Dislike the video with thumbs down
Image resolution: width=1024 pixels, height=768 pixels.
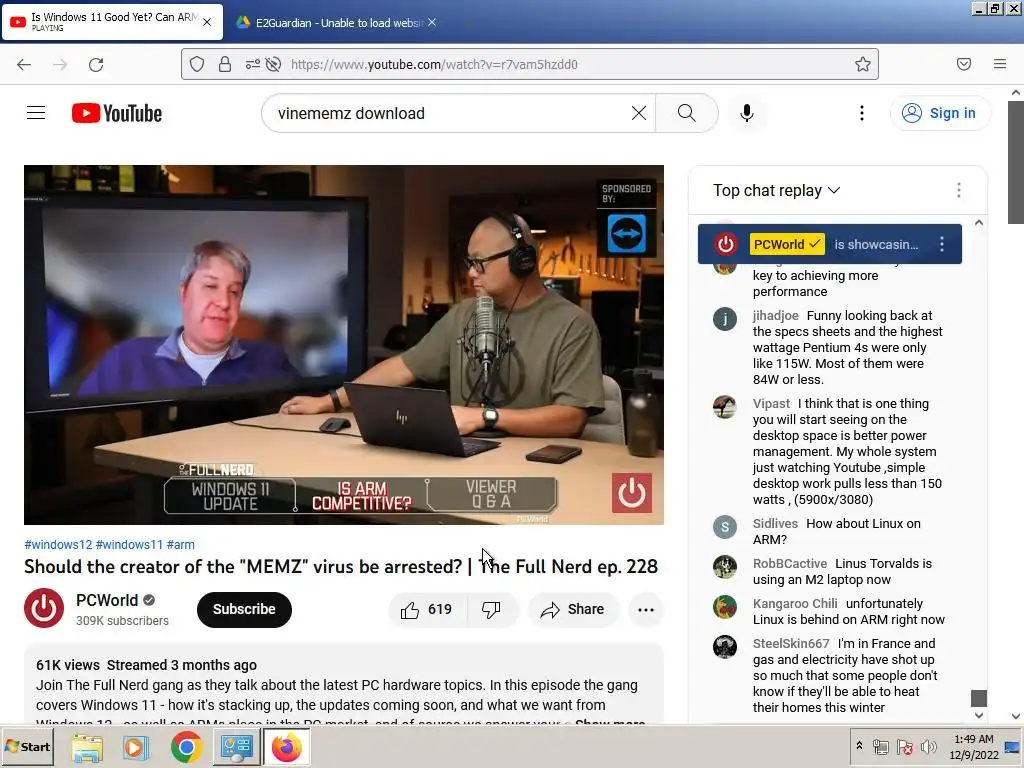tap(491, 609)
